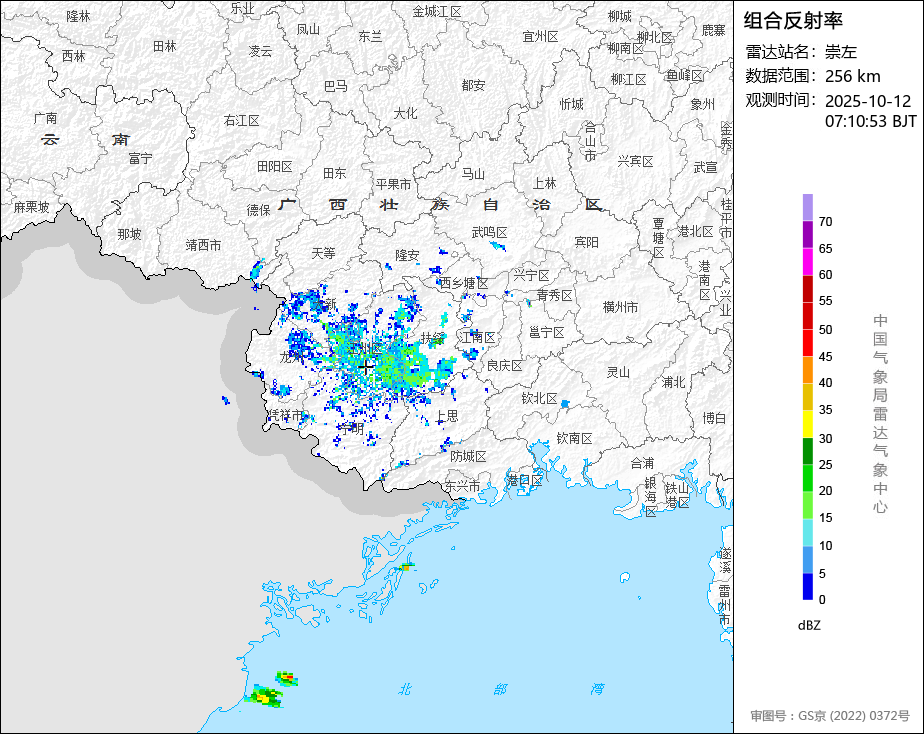Click the 审图号 GS京 (2022) 0372号 text

pos(830,716)
